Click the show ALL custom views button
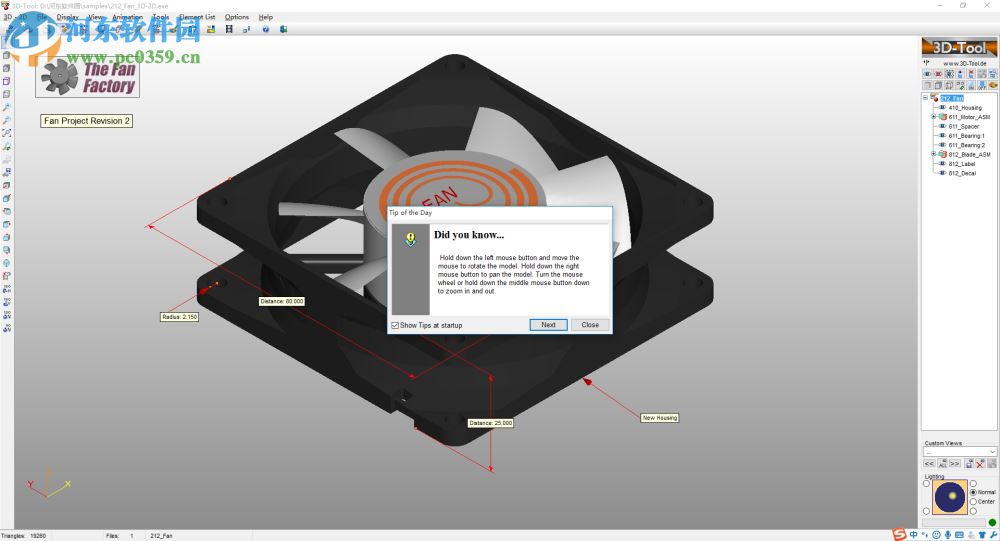Viewport: 1000px width, 541px height. [x=943, y=464]
